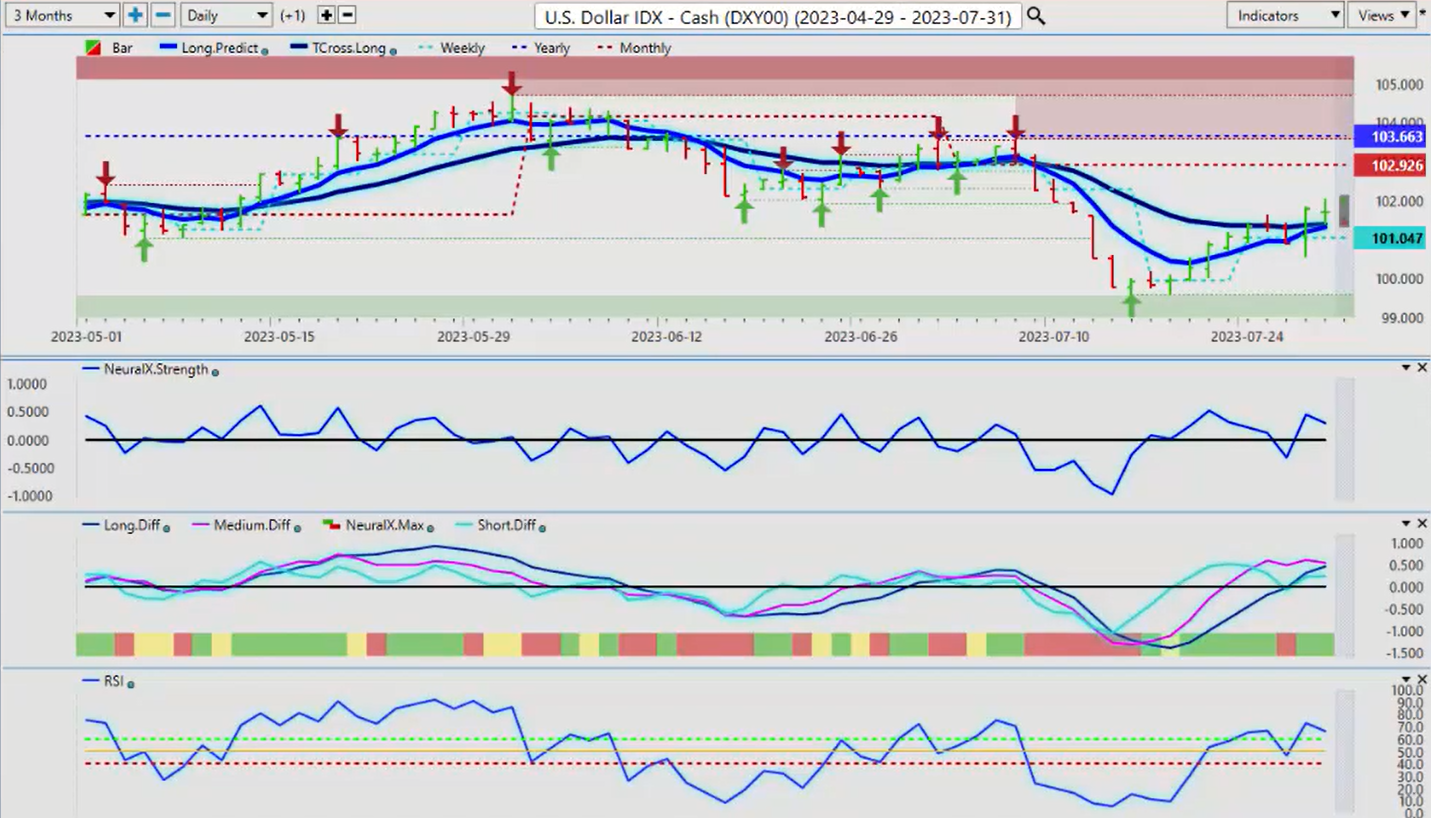Screen dimensions: 1431x818
Task: Click the green up arrow at the mid-July low
Action: pos(1131,304)
